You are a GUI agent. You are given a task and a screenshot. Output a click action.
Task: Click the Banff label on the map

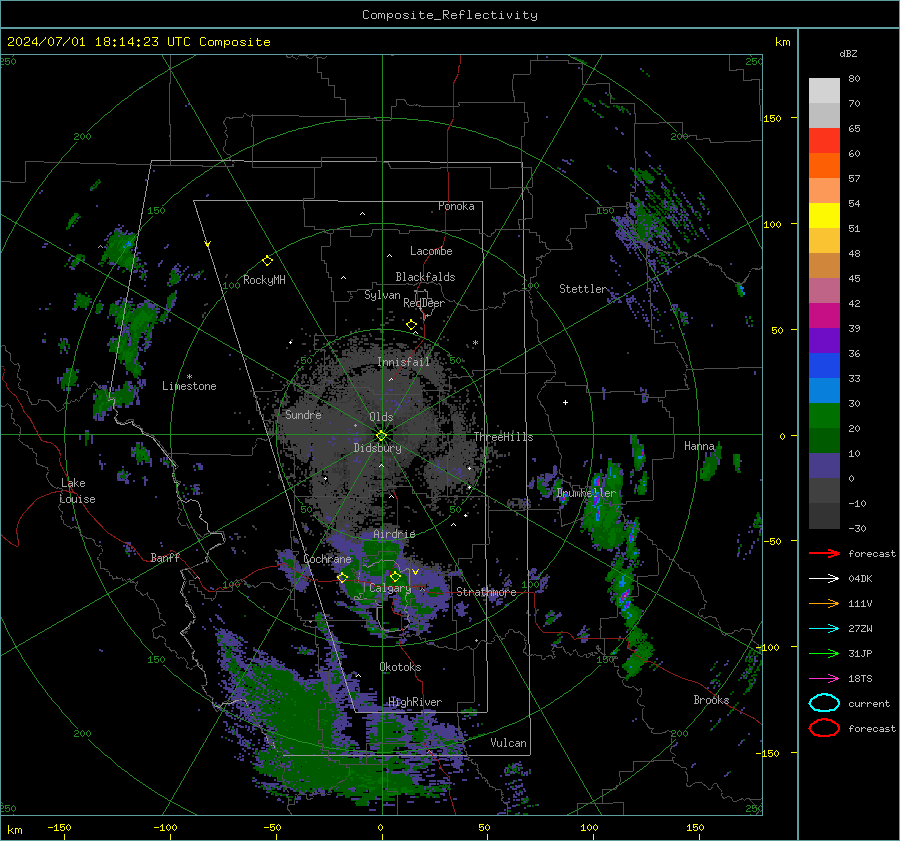click(x=165, y=558)
